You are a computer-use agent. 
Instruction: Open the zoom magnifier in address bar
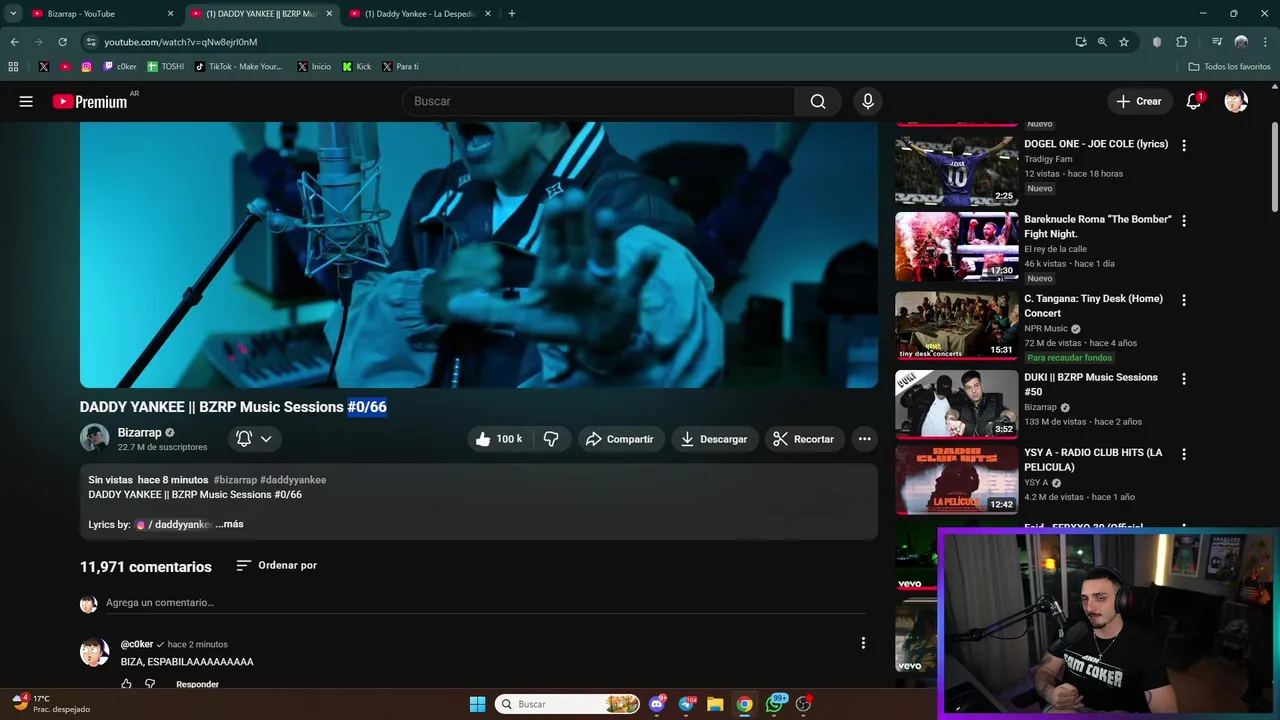click(1102, 42)
